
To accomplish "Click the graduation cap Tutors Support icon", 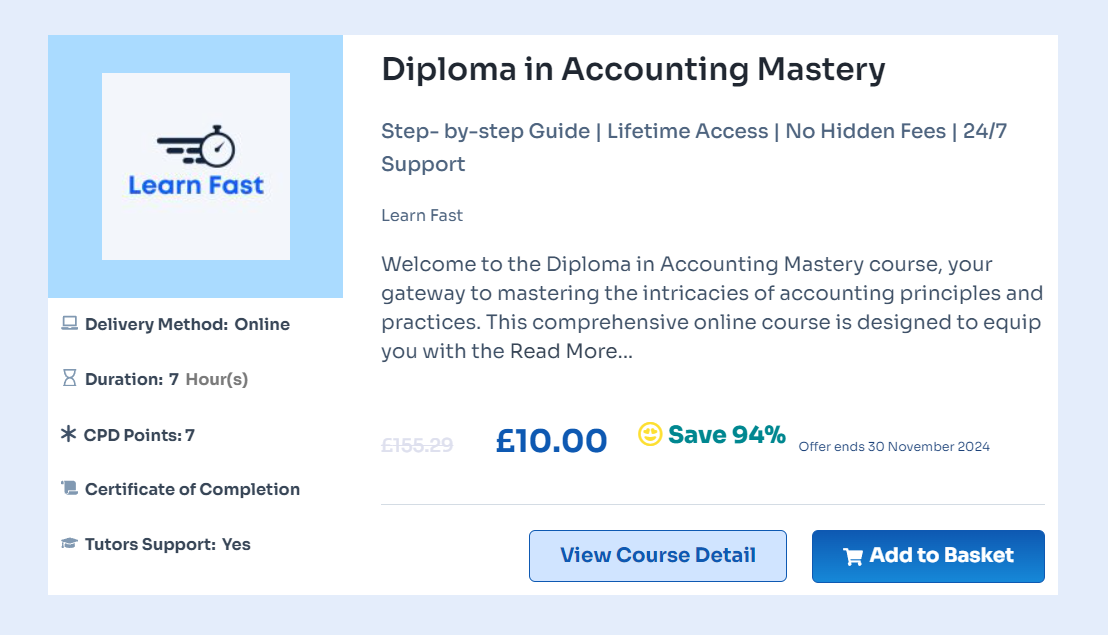I will [x=69, y=544].
